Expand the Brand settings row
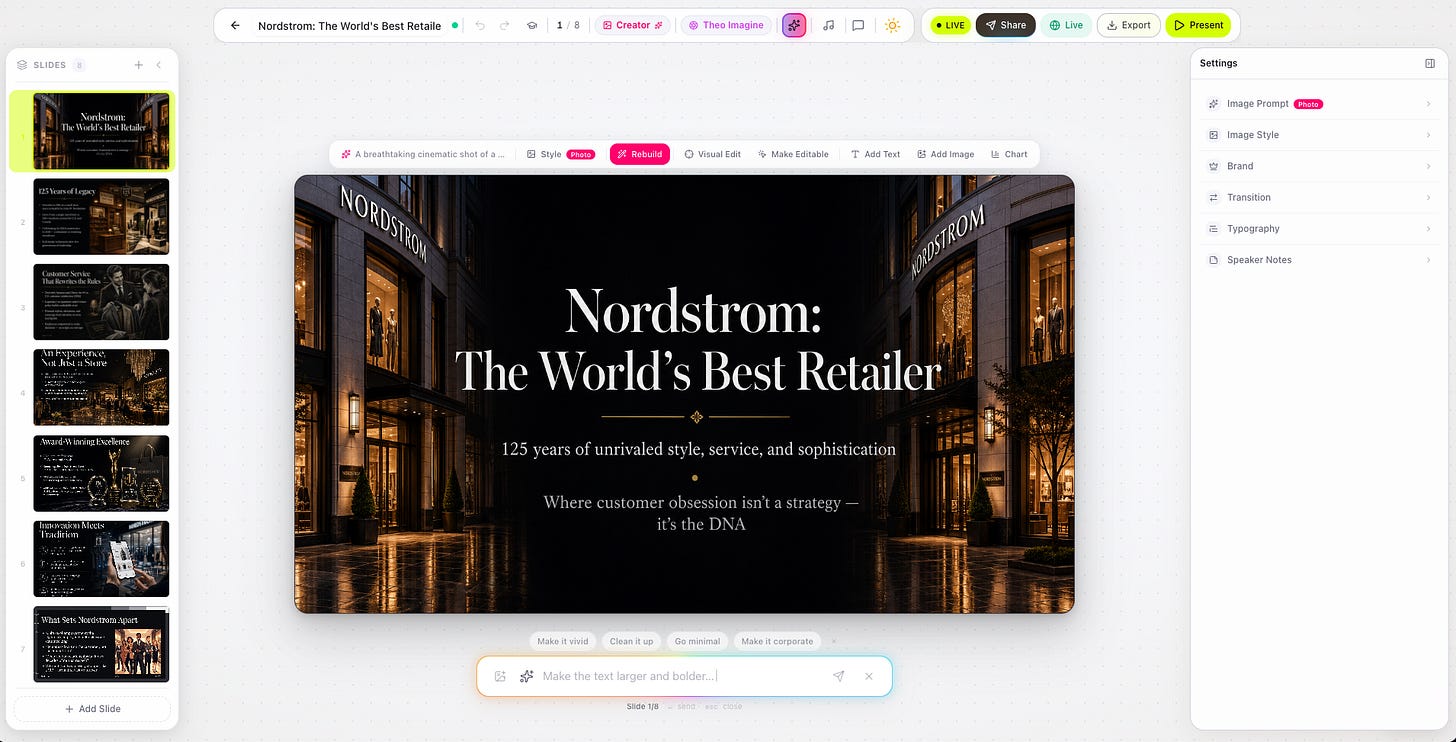The image size is (1456, 742). tap(1319, 166)
